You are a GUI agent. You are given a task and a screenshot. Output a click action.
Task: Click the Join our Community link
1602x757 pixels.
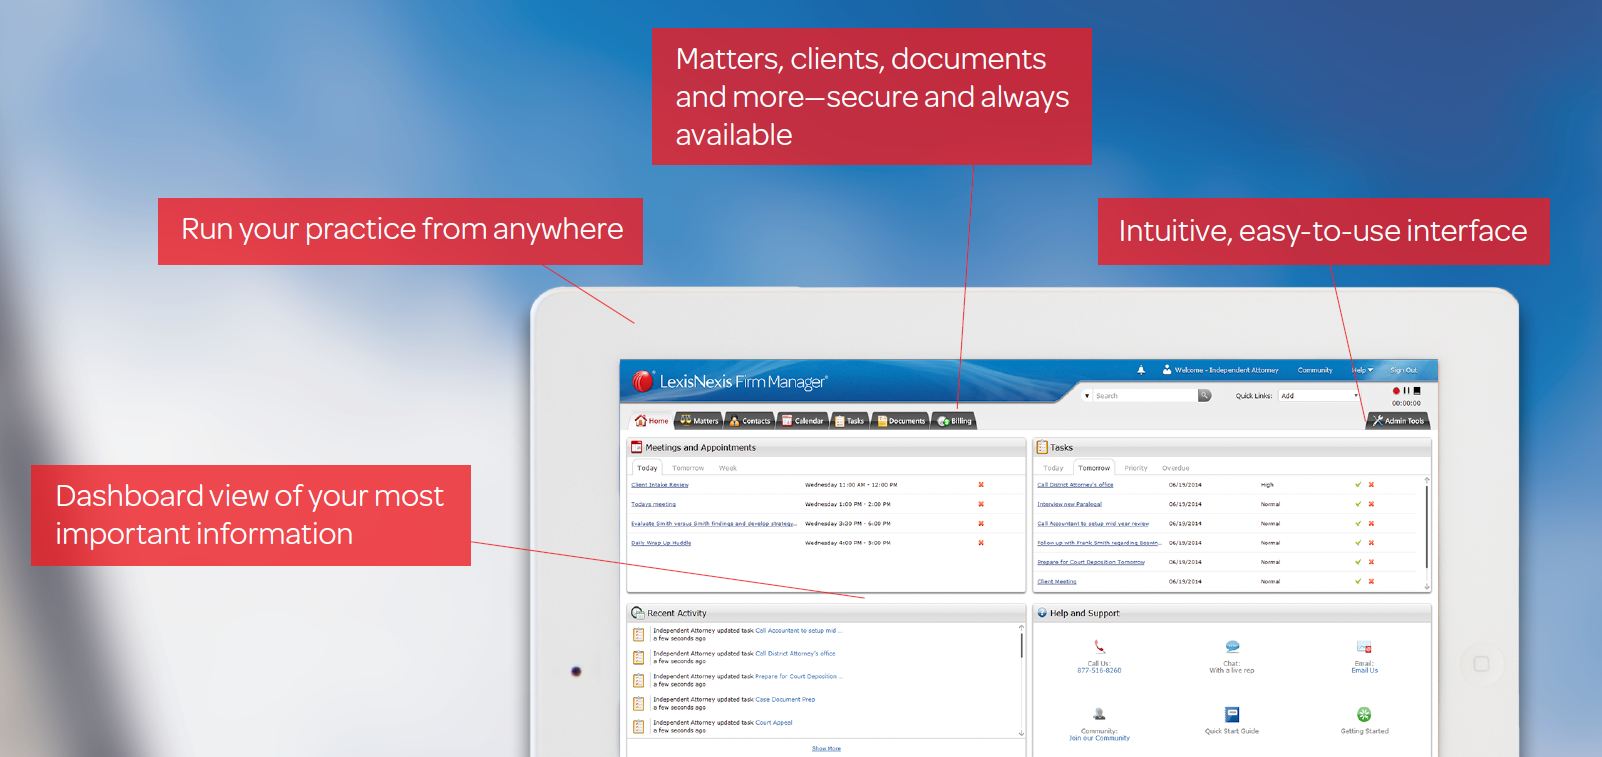(1099, 738)
